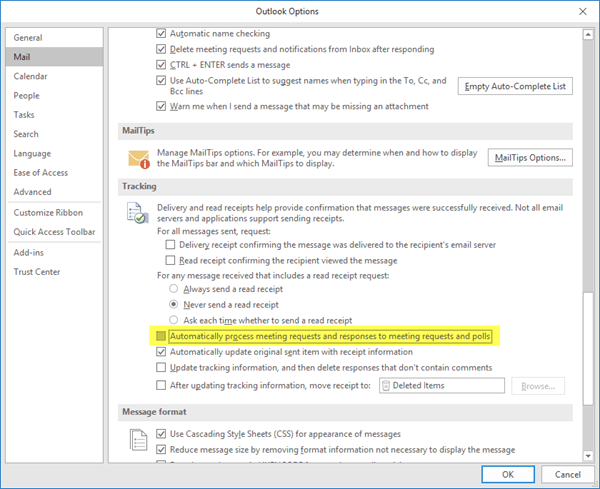Image resolution: width=600 pixels, height=489 pixels.
Task: Enable automatically process meeting requests checkbox
Action: click(x=162, y=336)
